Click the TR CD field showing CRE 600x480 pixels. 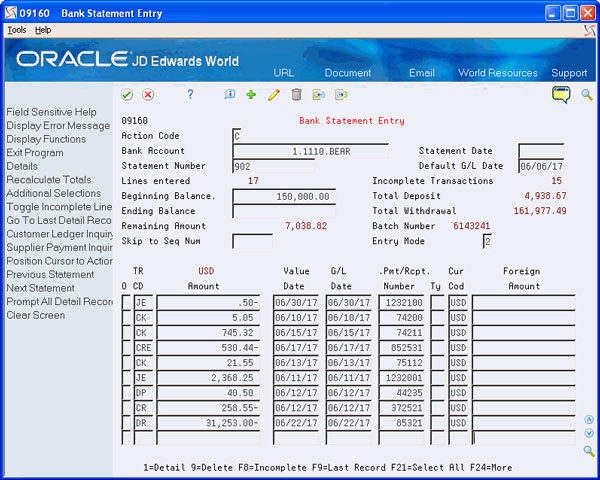tap(143, 348)
